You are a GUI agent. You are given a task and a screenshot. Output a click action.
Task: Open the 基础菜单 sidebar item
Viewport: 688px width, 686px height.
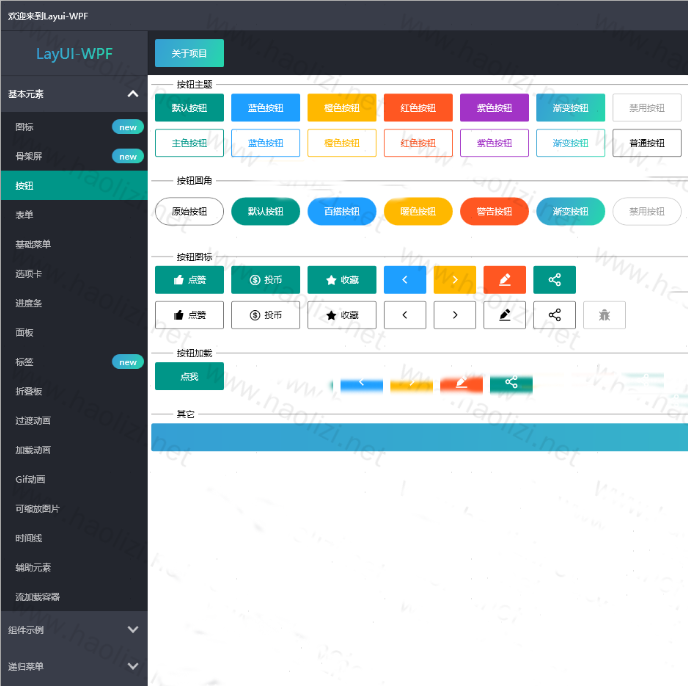coord(74,244)
